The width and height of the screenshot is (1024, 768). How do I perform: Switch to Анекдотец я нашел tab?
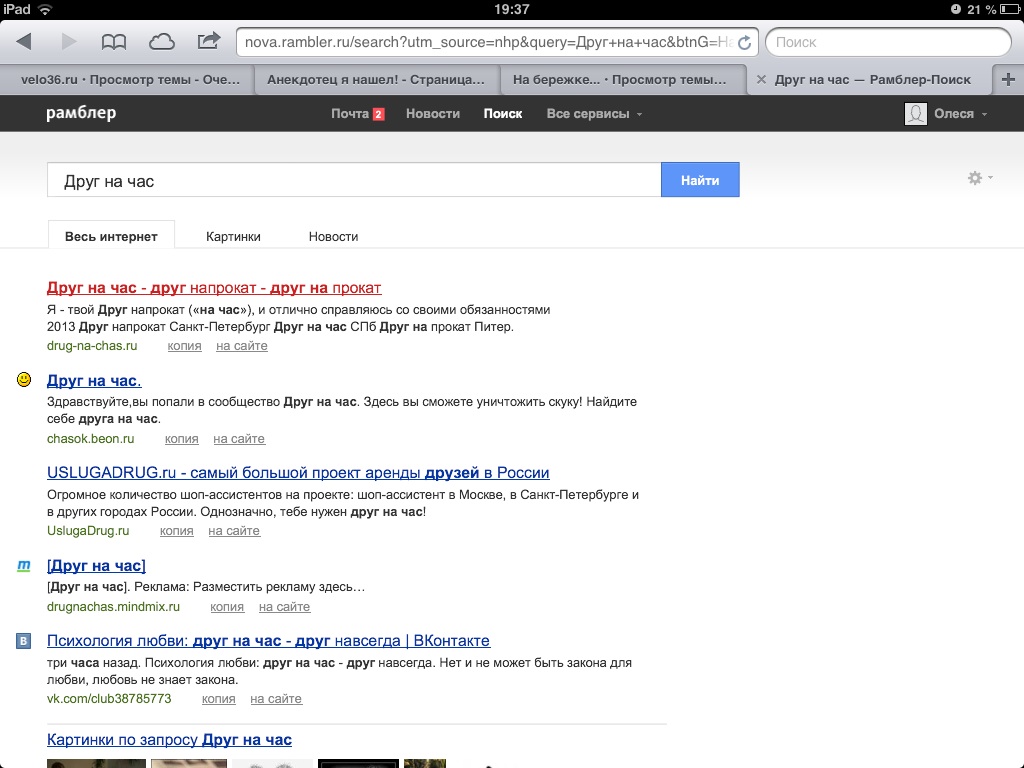pos(377,80)
